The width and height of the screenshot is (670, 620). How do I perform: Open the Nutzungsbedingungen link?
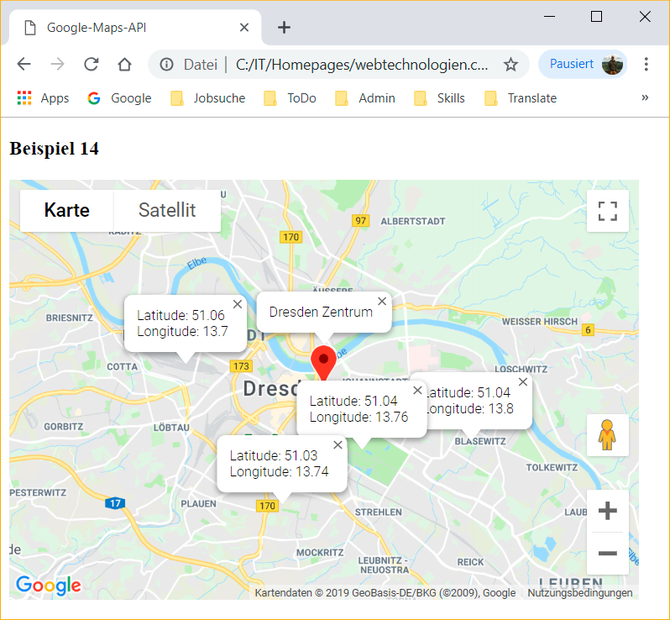[580, 593]
